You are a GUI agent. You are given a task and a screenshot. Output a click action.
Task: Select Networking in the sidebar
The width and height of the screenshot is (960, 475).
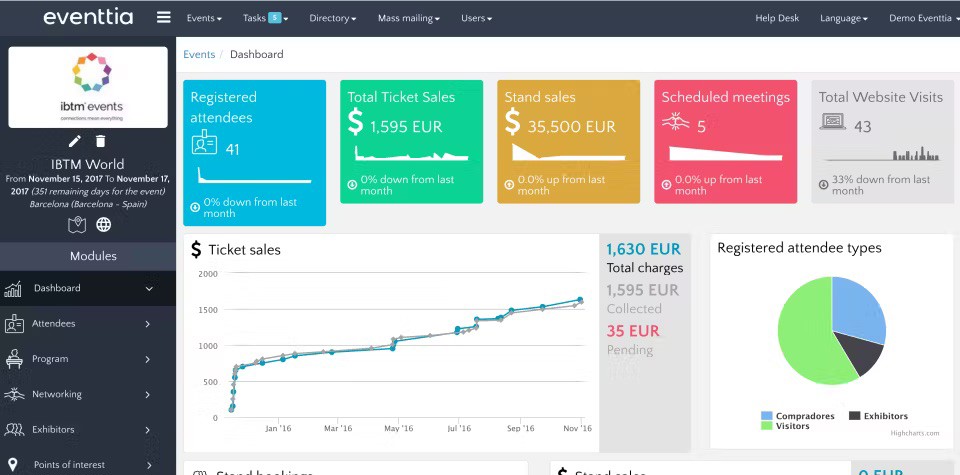coord(57,394)
